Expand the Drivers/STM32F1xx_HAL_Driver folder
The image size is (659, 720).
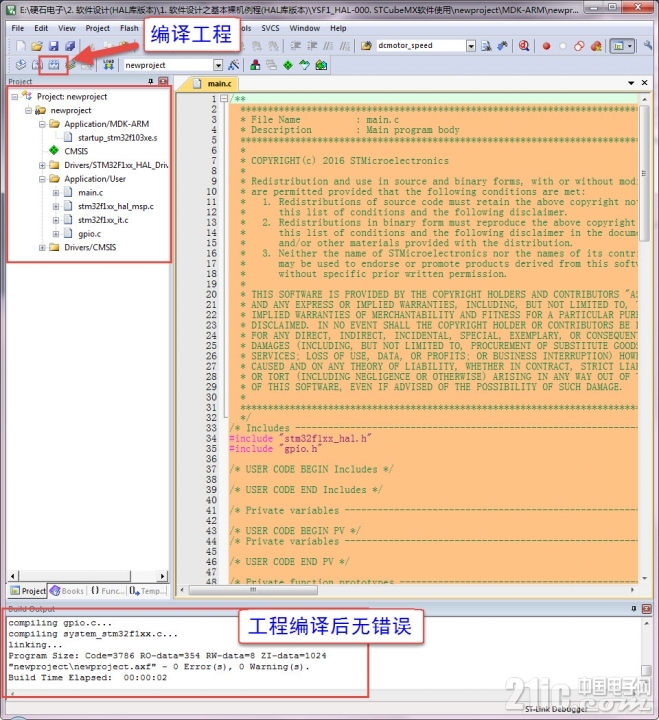click(x=42, y=165)
